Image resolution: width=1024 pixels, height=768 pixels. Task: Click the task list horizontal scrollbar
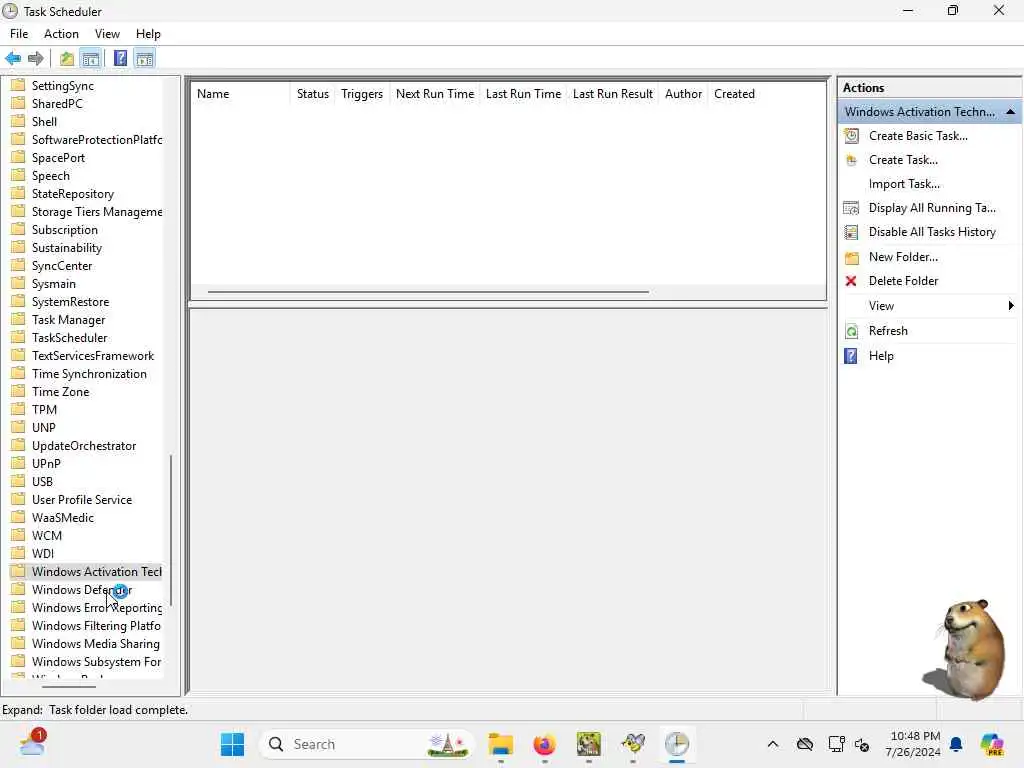428,292
